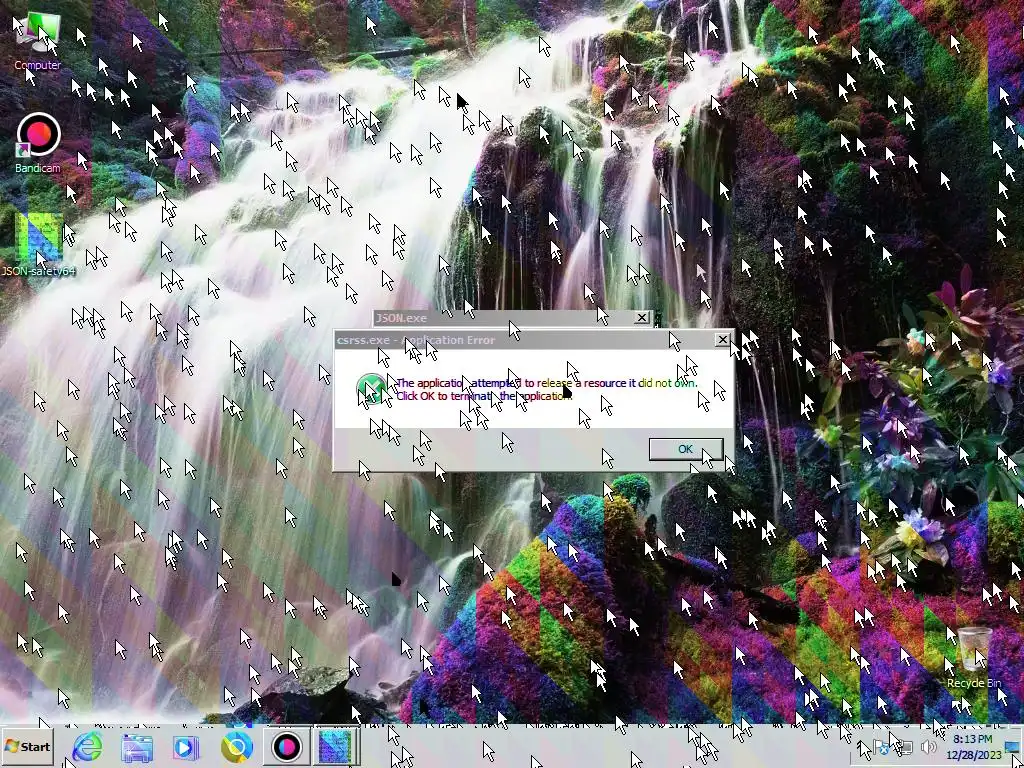Screen dimensions: 1024x768
Task: Close the JSON.exe window
Action: point(641,317)
